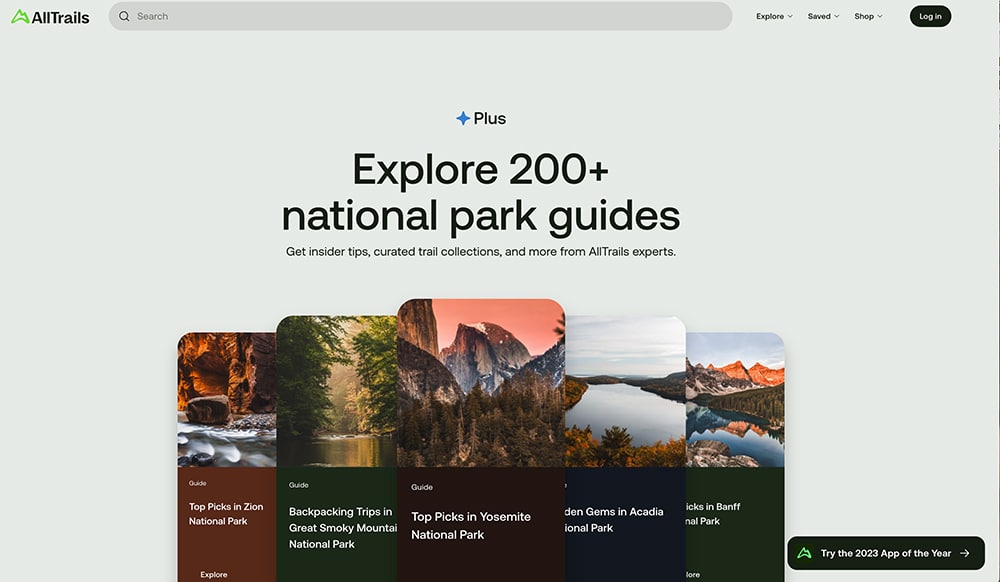
Task: Click the Log in button
Action: pos(930,17)
